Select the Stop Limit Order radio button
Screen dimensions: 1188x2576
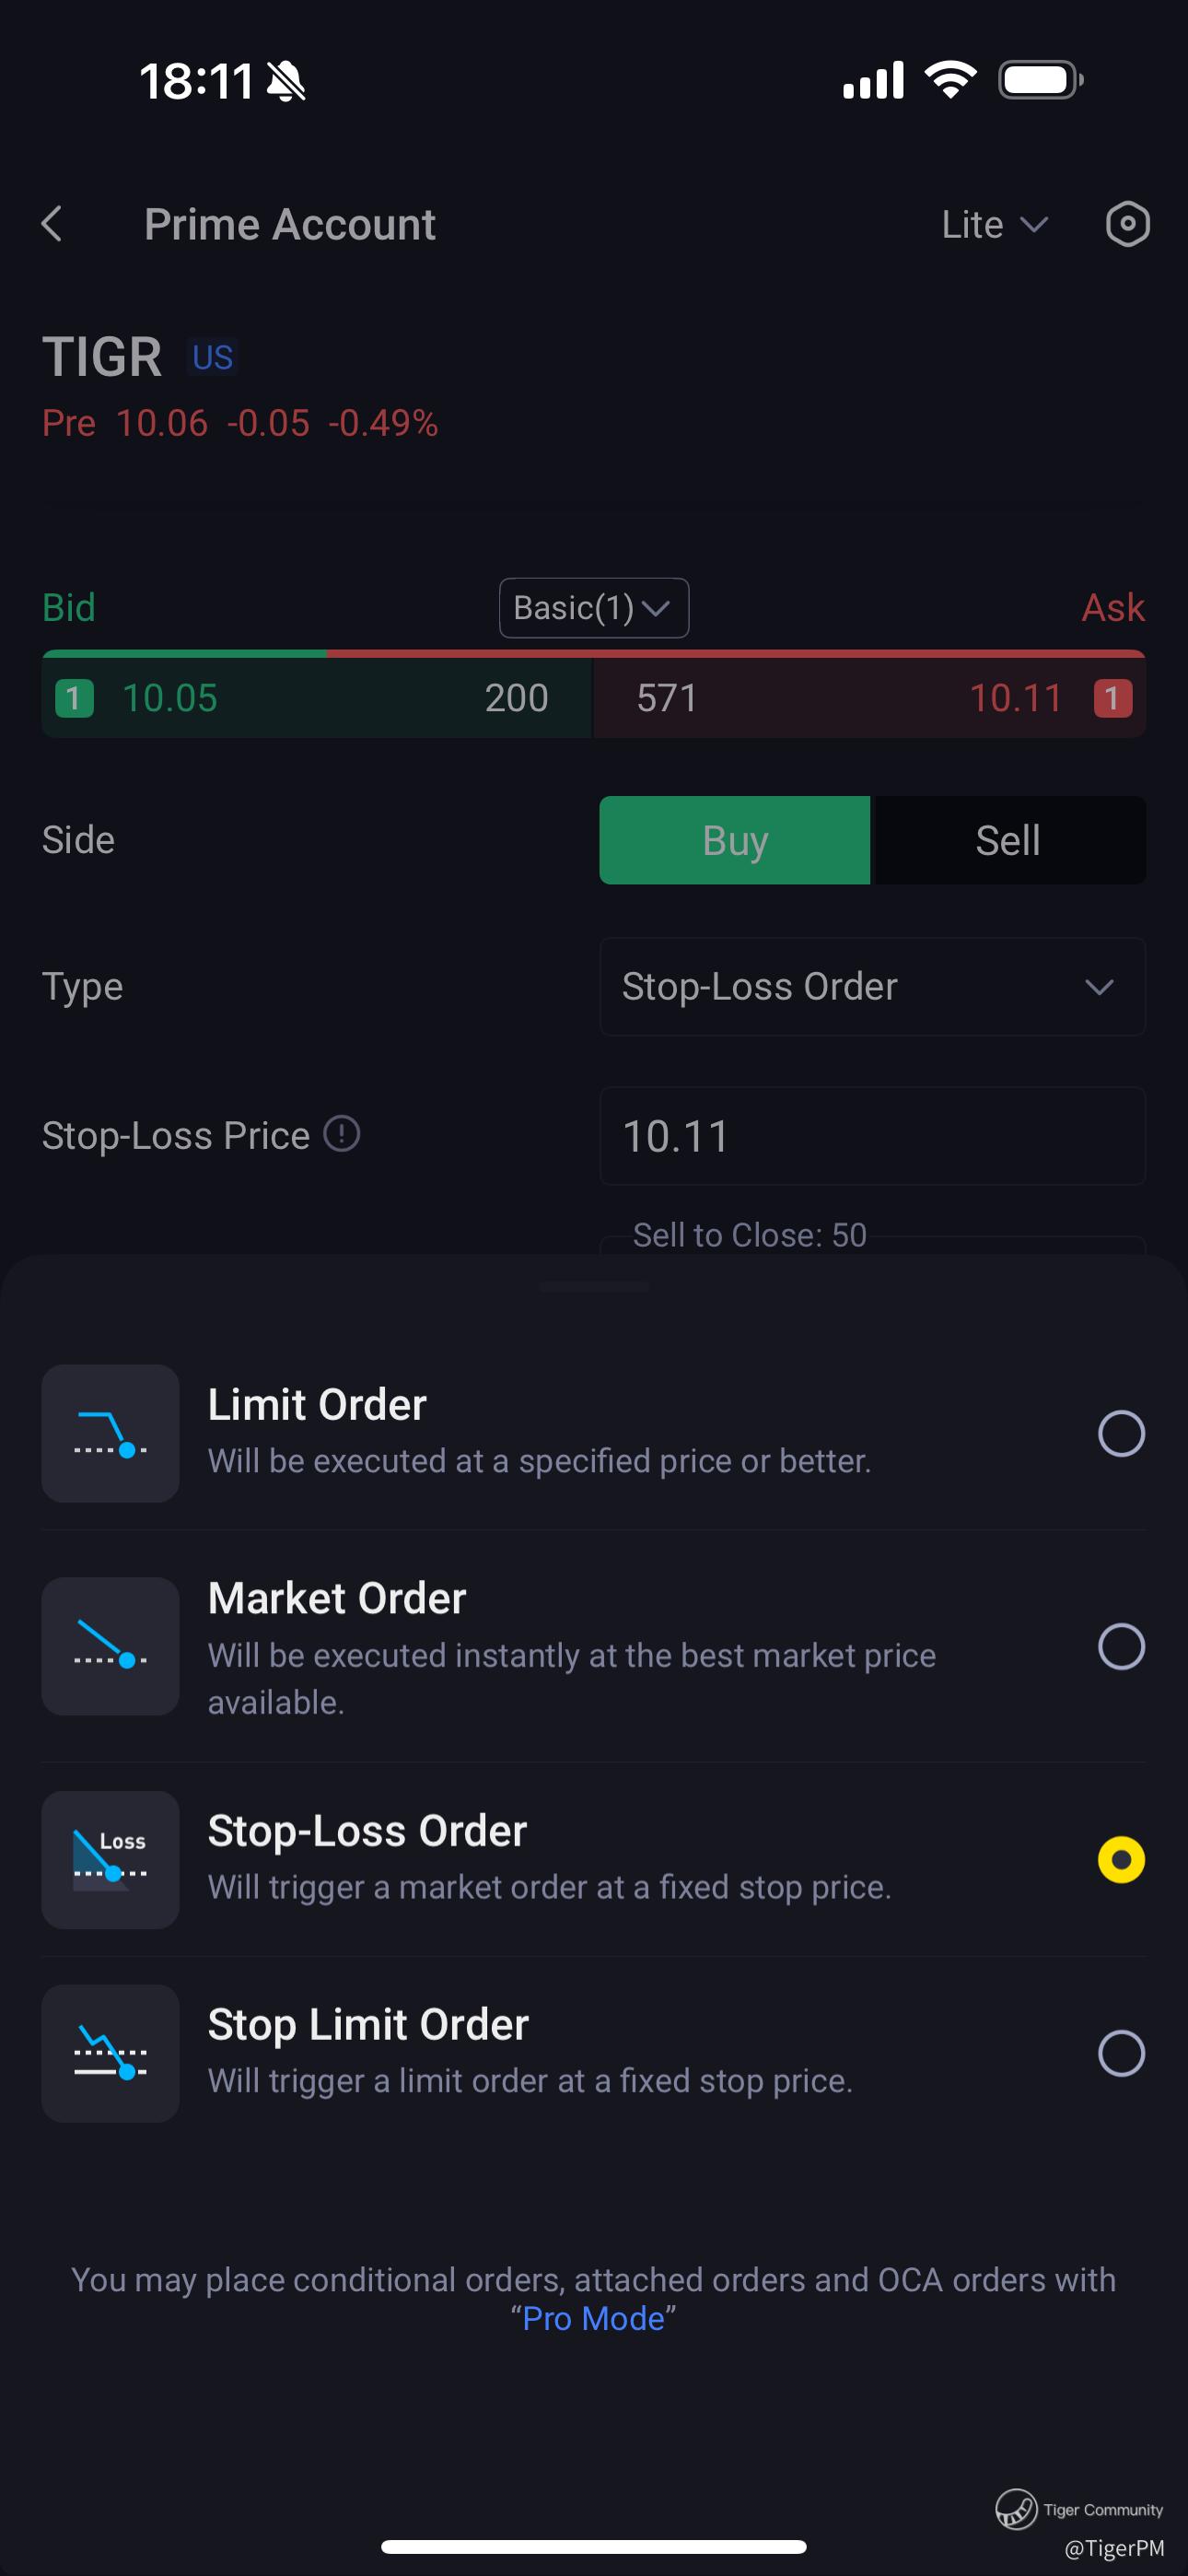pos(1121,2053)
